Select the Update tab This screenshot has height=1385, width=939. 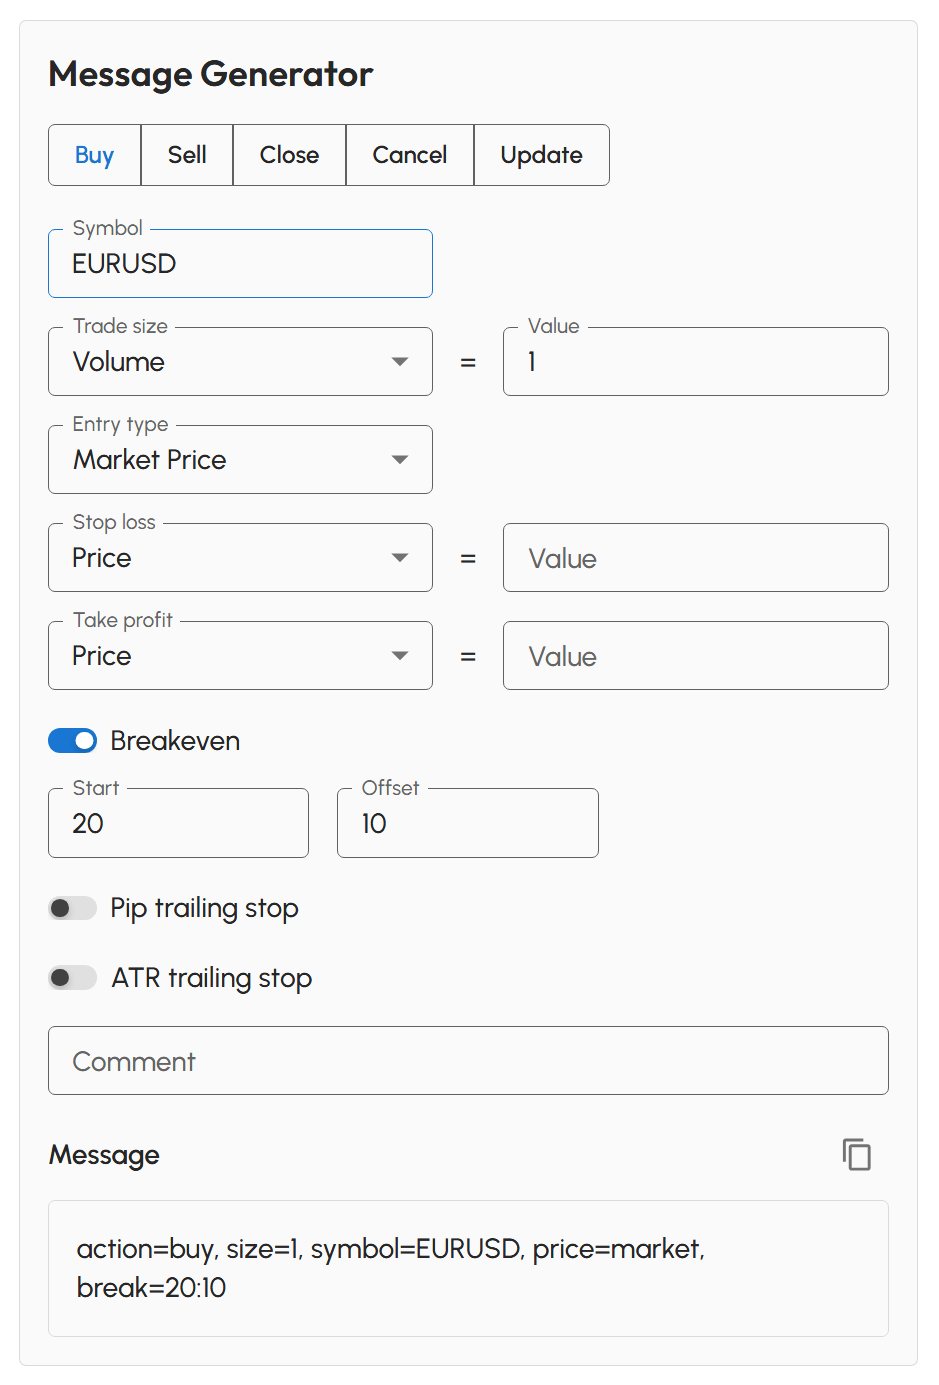541,155
